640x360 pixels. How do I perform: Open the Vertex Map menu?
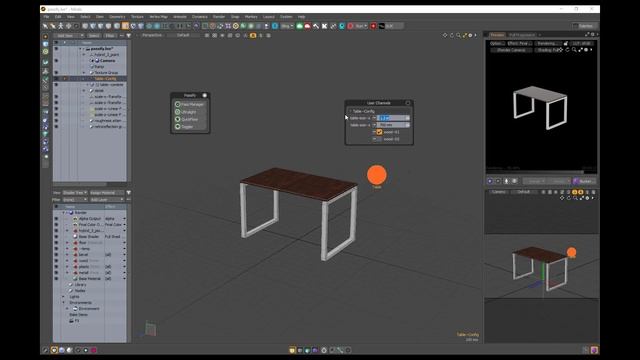pos(158,17)
